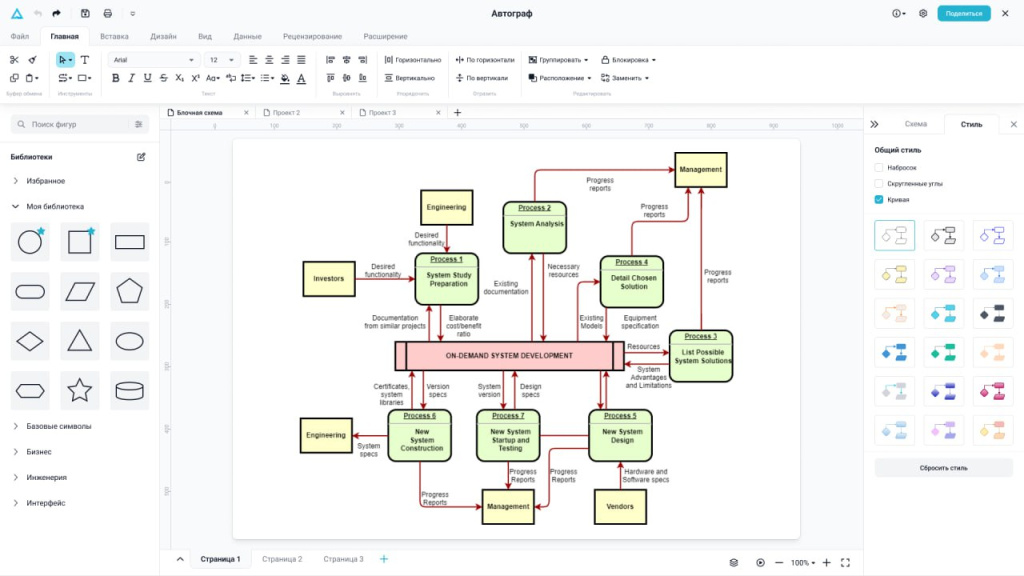
Task: Enter fullscreen with the bottom-right icon
Action: (845, 562)
